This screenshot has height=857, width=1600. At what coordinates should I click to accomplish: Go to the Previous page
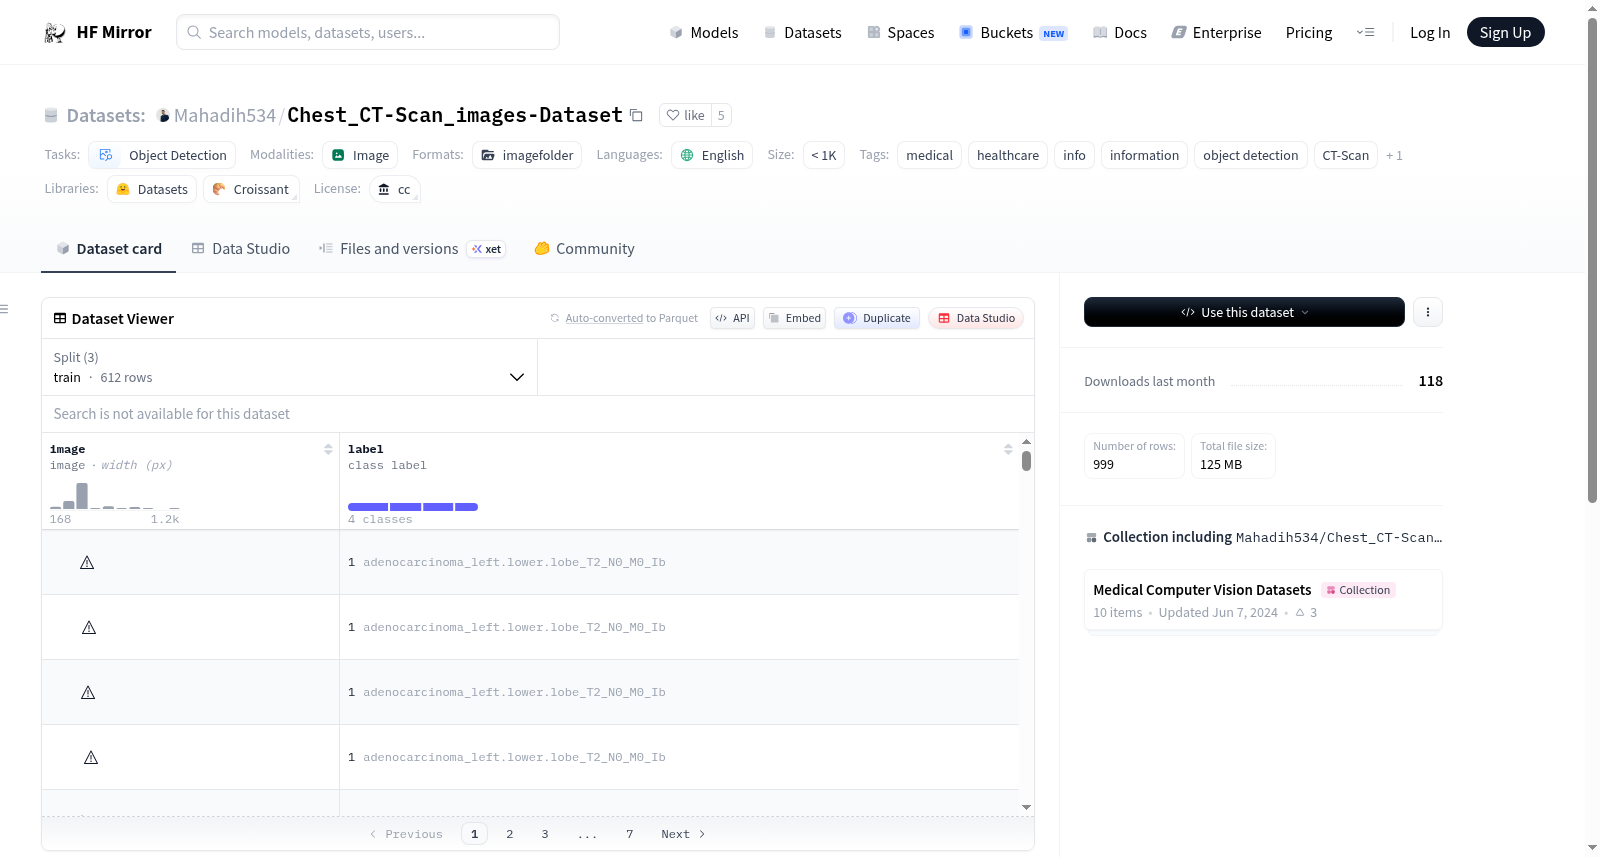(406, 834)
